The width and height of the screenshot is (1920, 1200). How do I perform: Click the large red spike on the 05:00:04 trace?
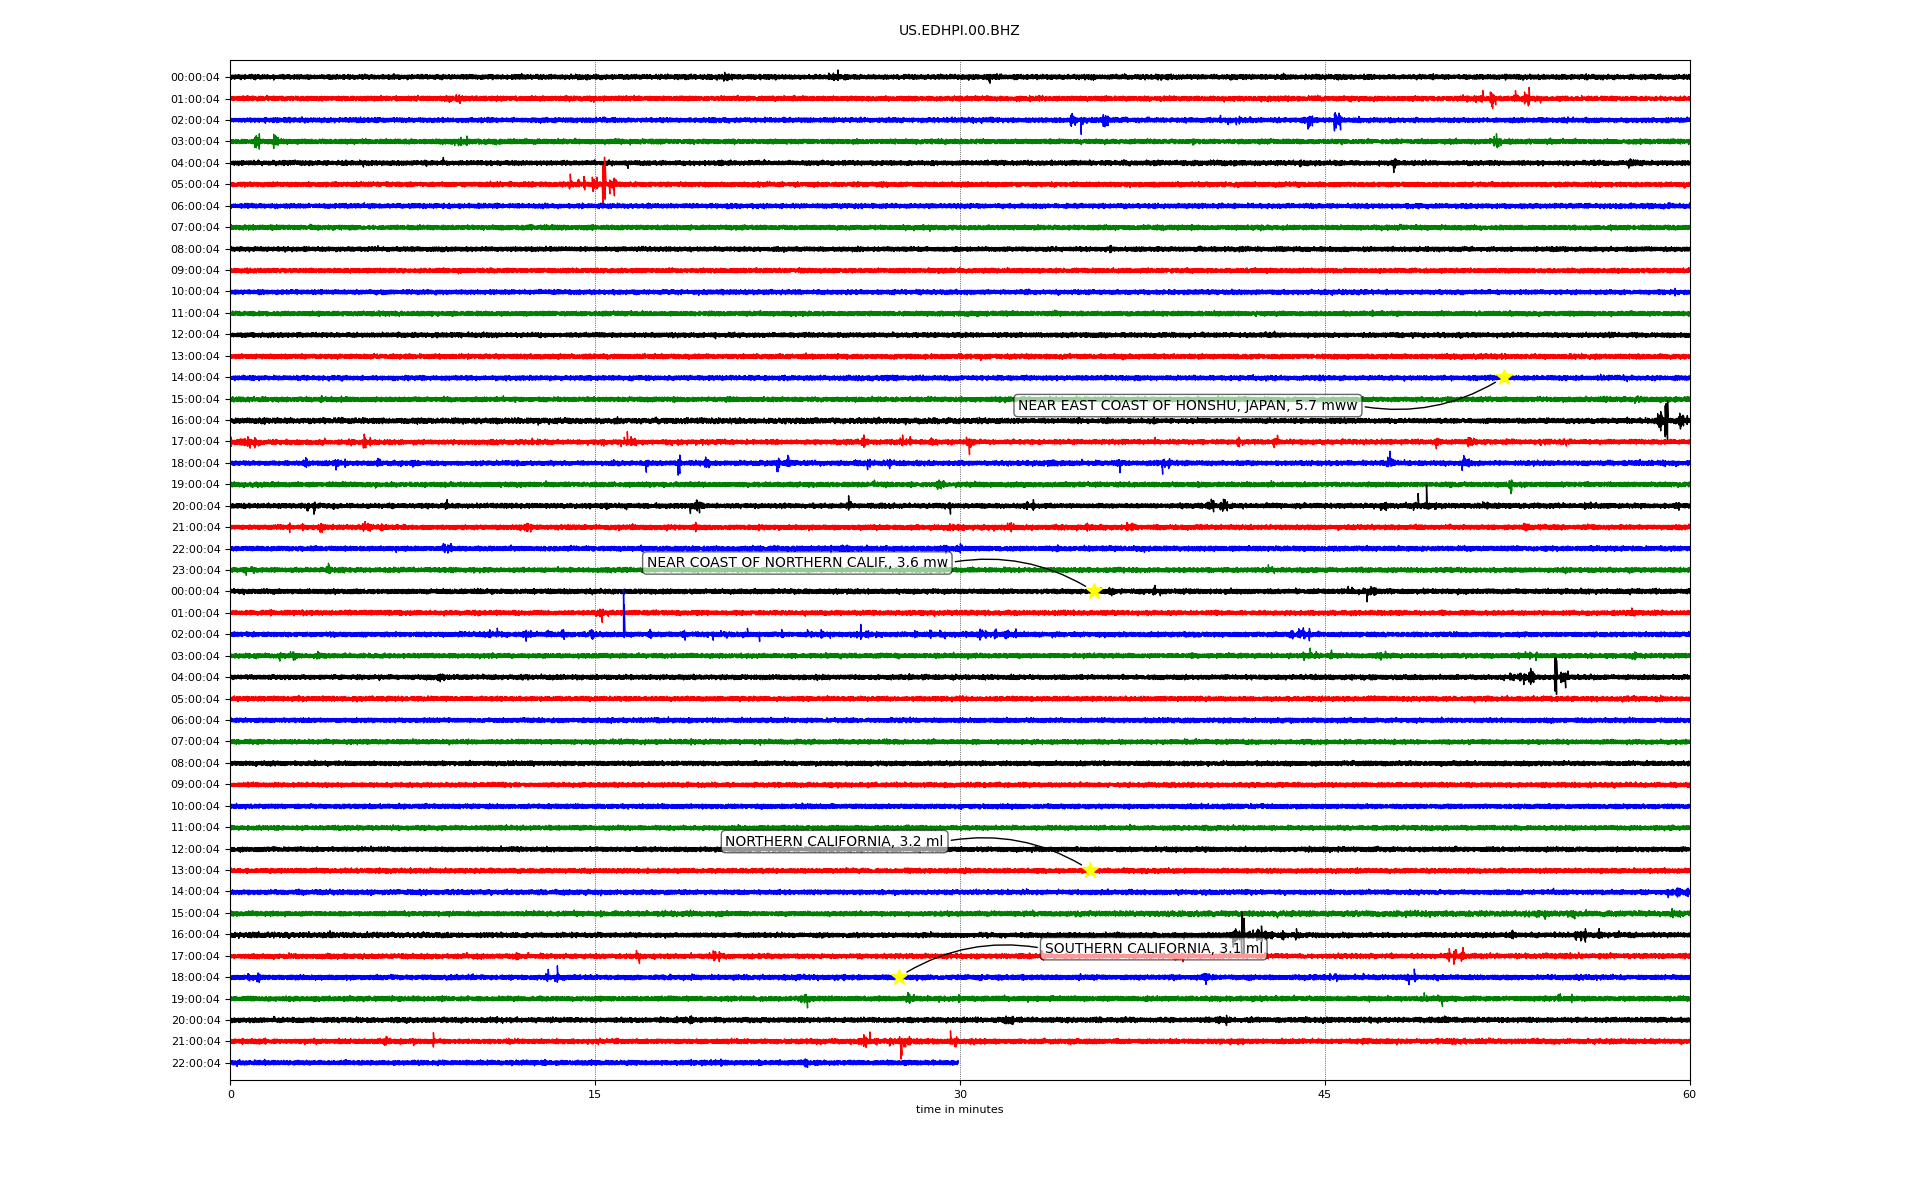pyautogui.click(x=604, y=180)
